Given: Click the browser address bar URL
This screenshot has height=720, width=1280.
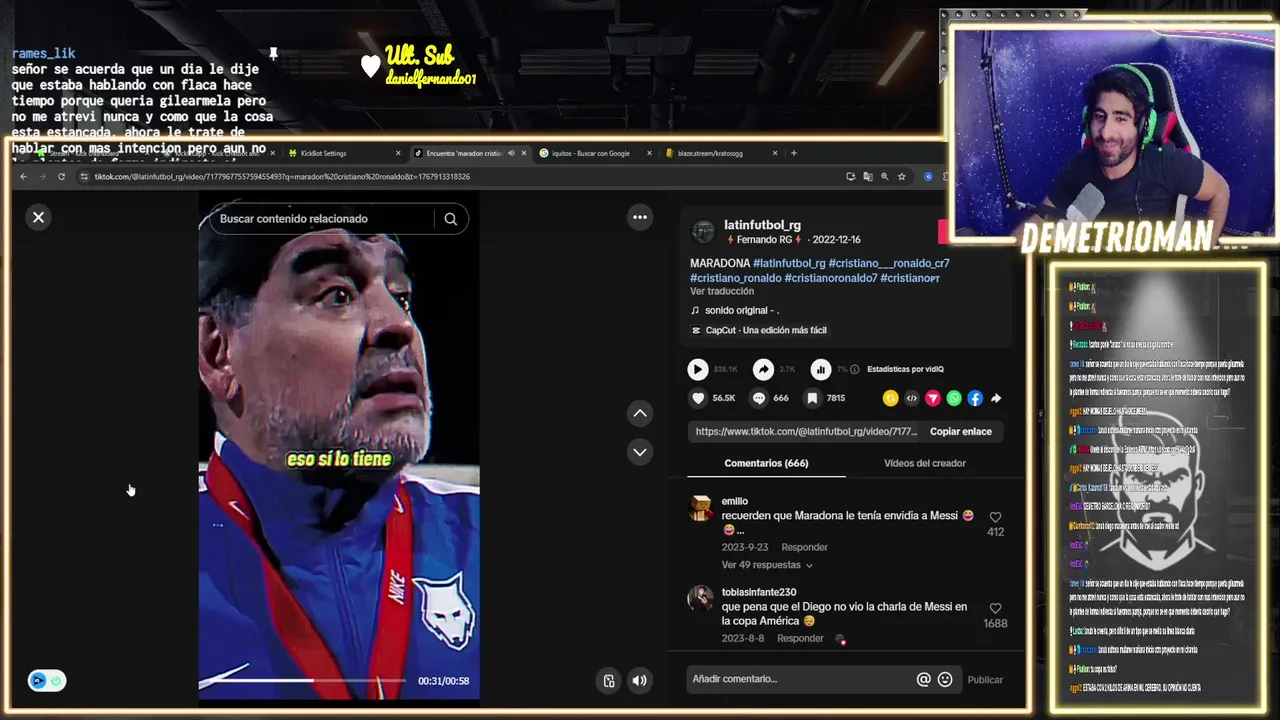Looking at the screenshot, I should (x=282, y=177).
